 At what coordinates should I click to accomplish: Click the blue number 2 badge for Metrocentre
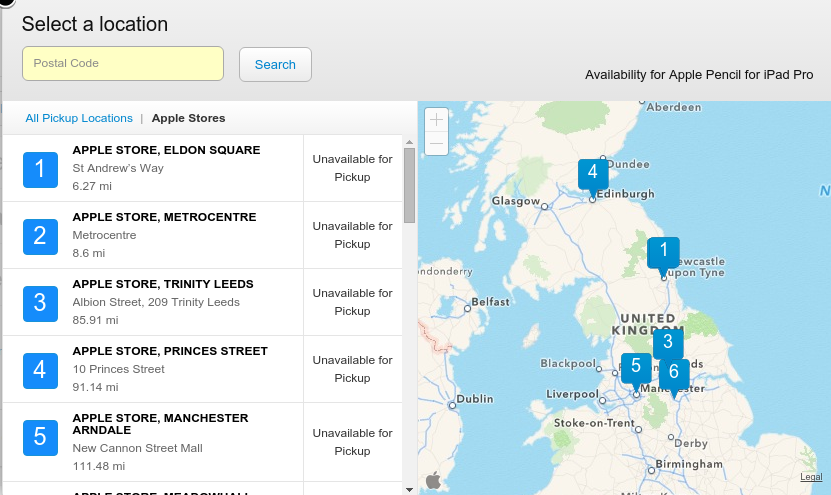40,236
